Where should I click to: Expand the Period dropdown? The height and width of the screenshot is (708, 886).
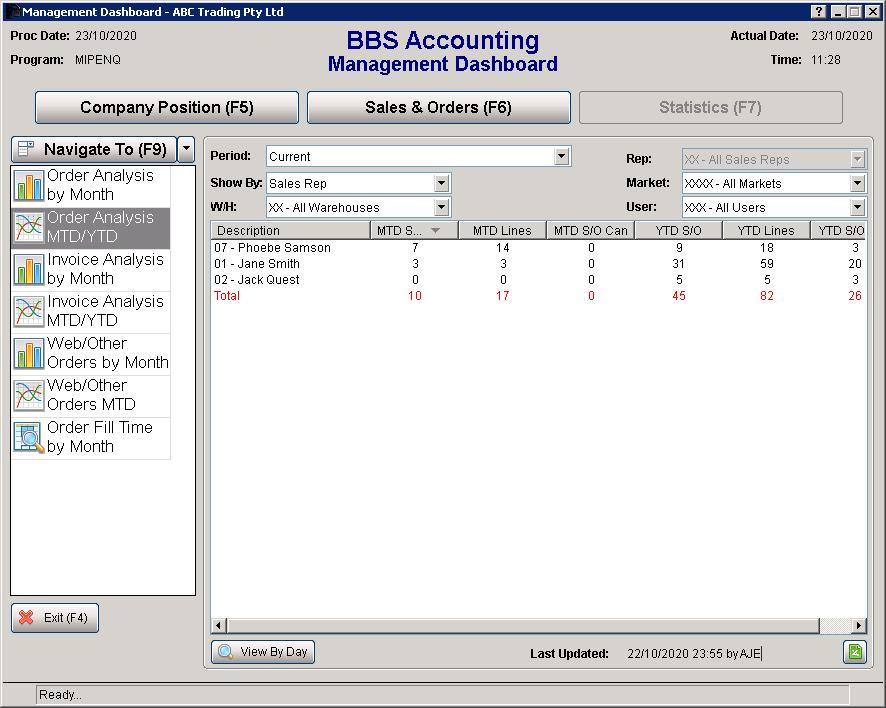[x=561, y=156]
